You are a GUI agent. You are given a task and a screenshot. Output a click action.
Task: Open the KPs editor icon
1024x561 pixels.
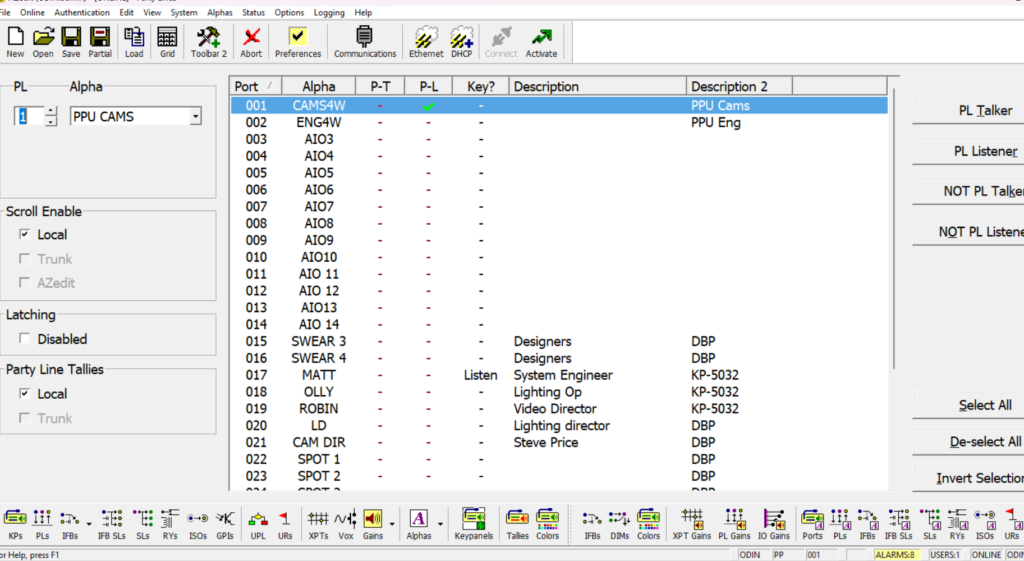tap(14, 523)
